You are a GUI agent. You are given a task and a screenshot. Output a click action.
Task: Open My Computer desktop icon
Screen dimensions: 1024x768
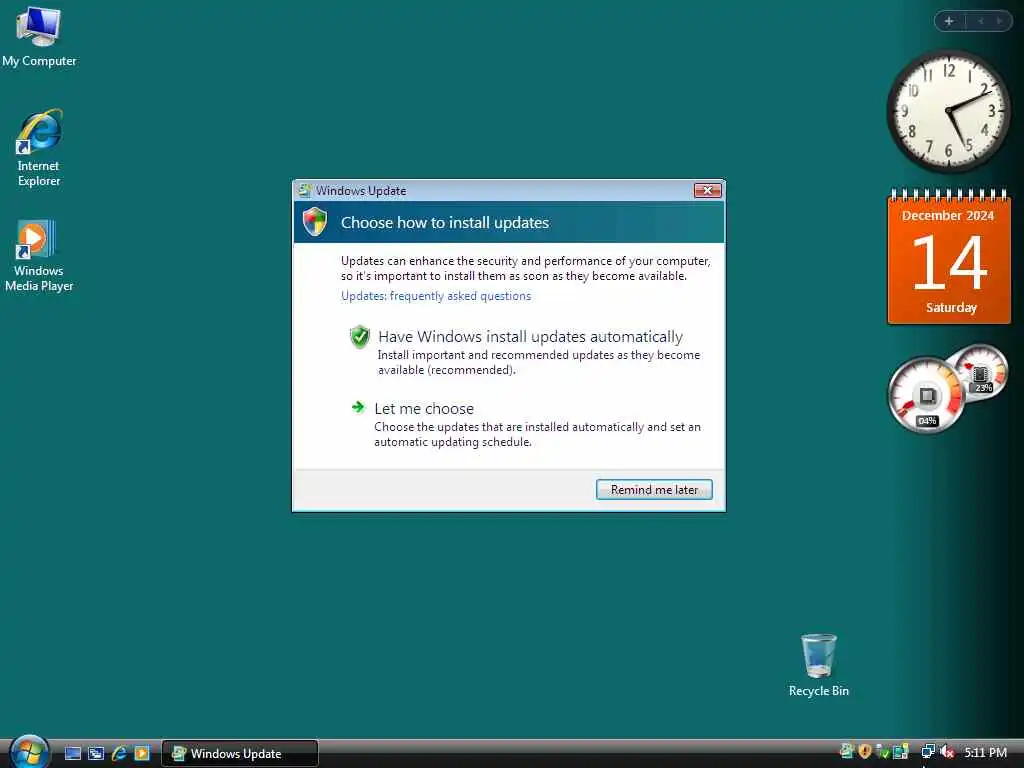click(39, 35)
